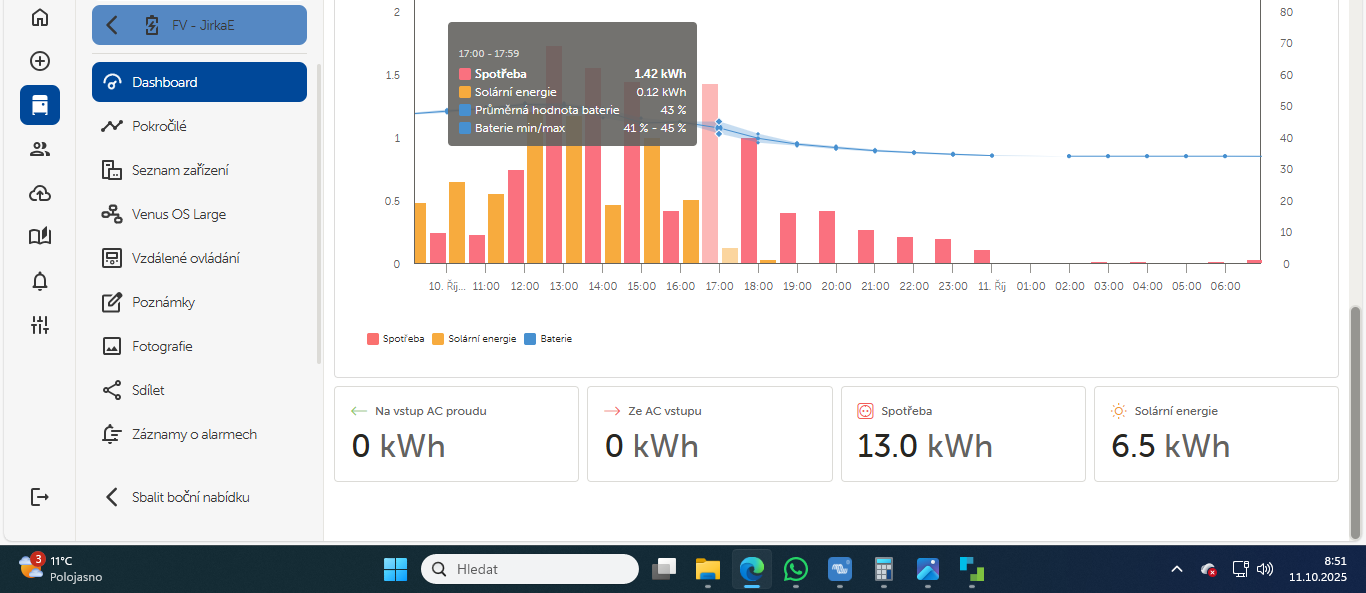
Task: Open Vzdálené ovládání page
Action: coord(185,258)
